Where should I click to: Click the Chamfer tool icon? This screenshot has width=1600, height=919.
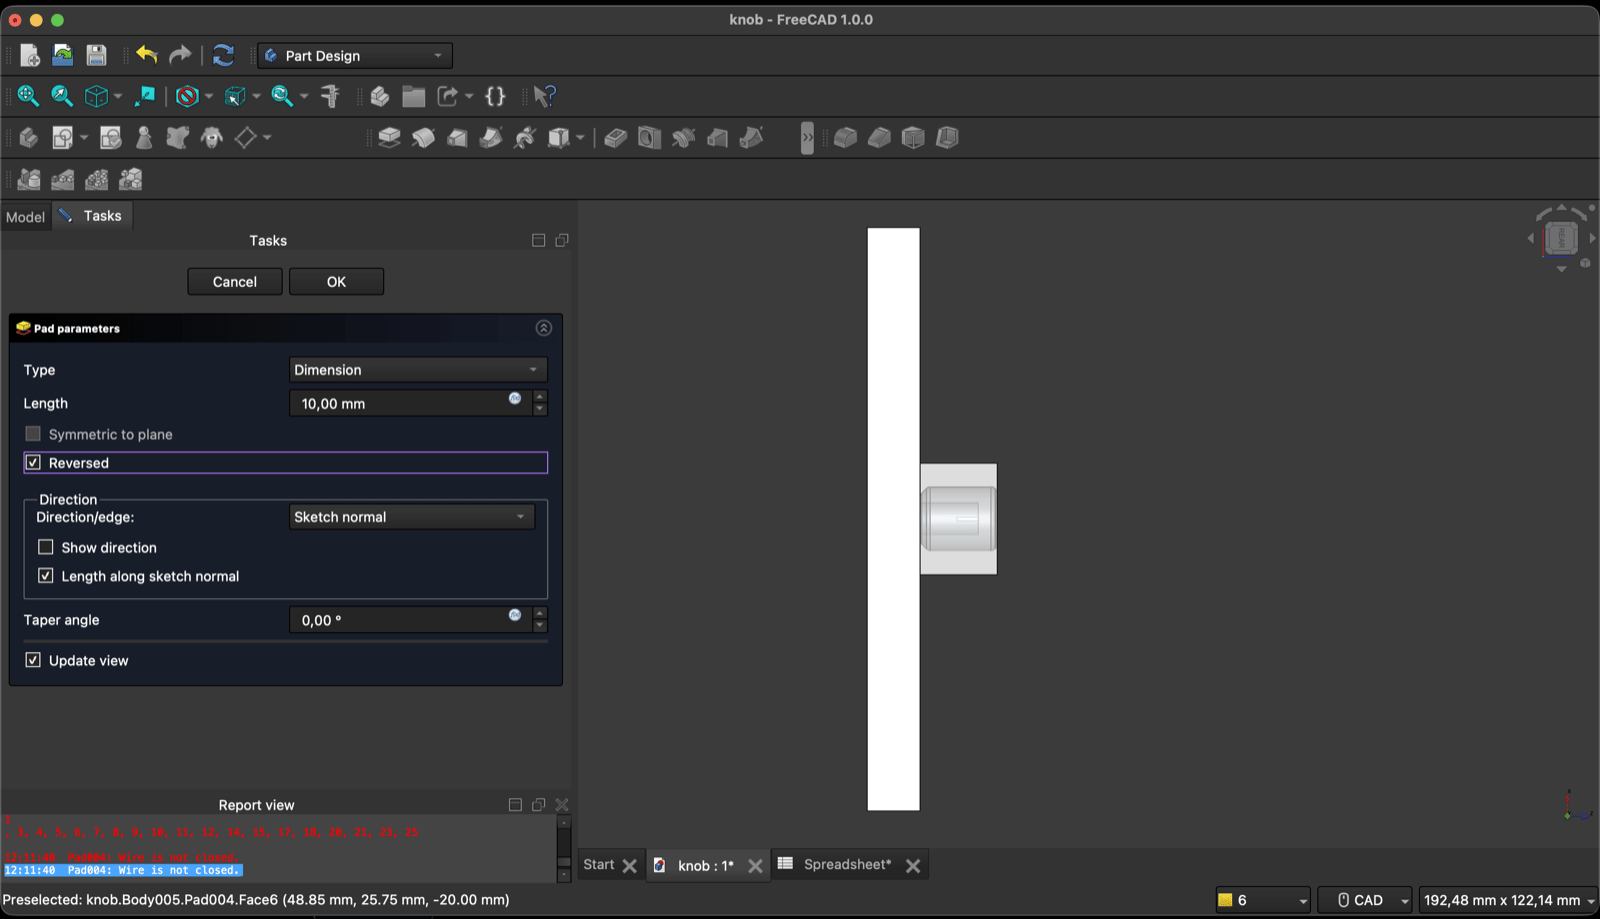[880, 137]
